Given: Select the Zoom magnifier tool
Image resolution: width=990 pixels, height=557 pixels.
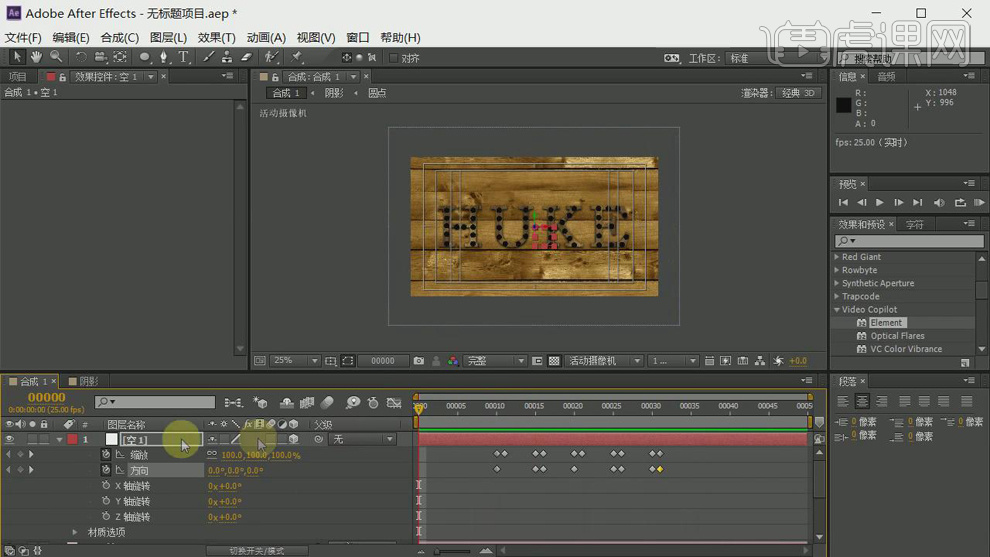Looking at the screenshot, I should click(56, 57).
